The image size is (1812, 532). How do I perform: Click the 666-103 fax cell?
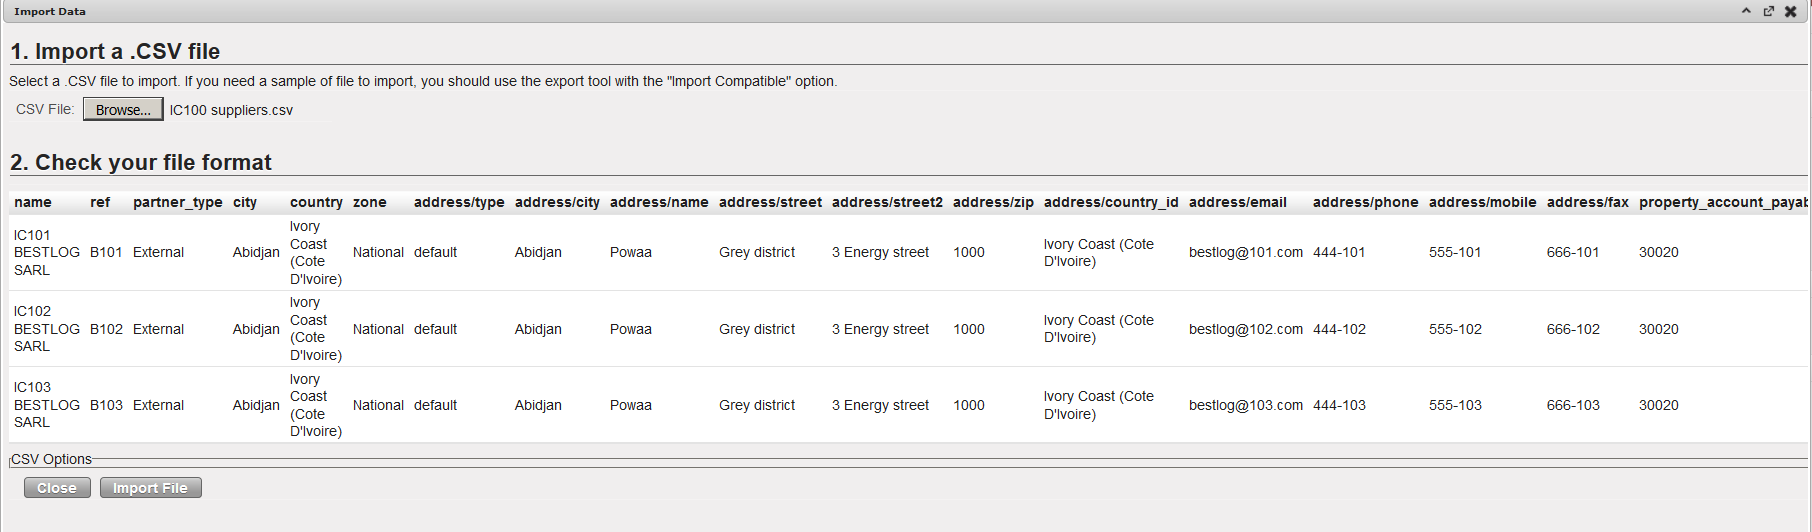coord(1573,405)
